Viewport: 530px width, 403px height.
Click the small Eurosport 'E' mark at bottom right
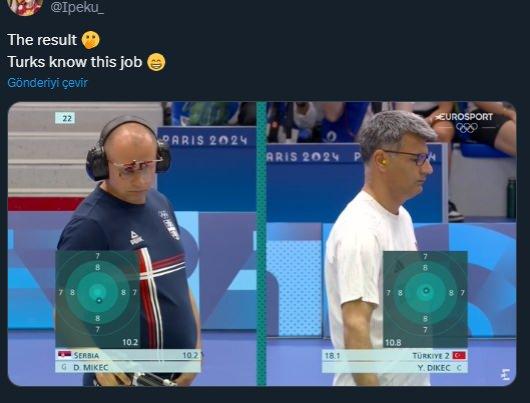505,375
